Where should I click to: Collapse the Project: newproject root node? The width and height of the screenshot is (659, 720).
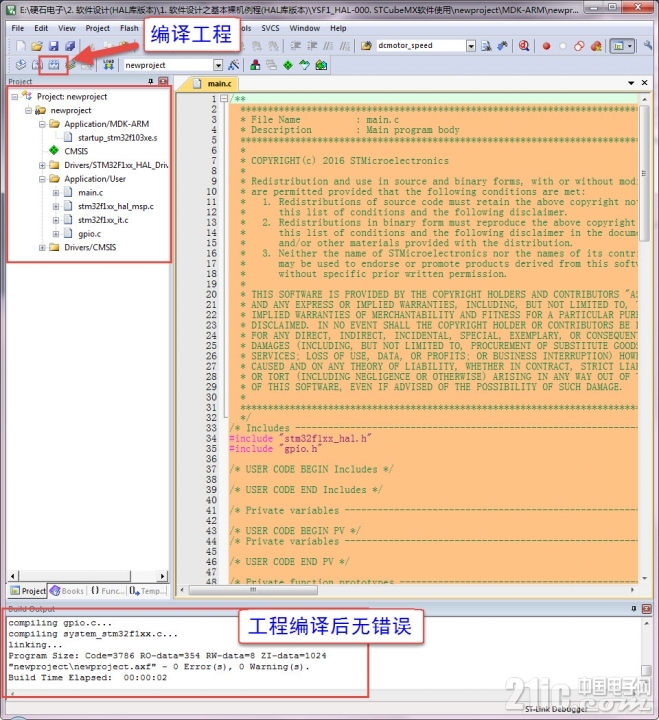15,97
